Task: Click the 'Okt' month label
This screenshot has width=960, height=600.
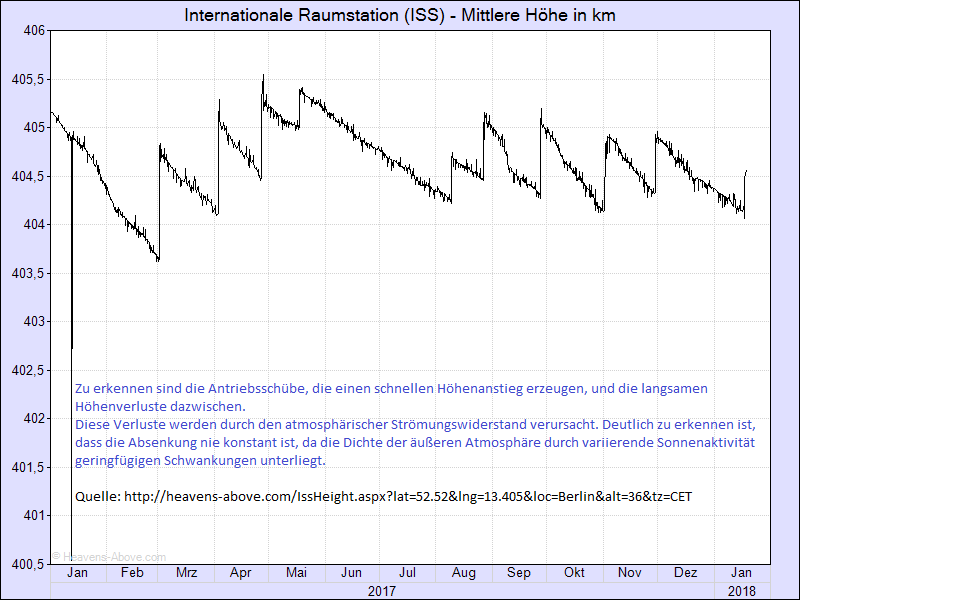Action: point(574,573)
